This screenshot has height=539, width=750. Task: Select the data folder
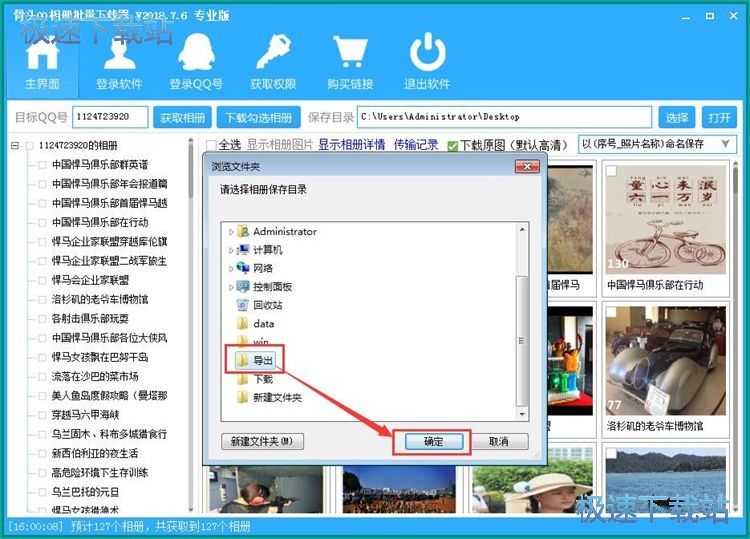coord(264,324)
